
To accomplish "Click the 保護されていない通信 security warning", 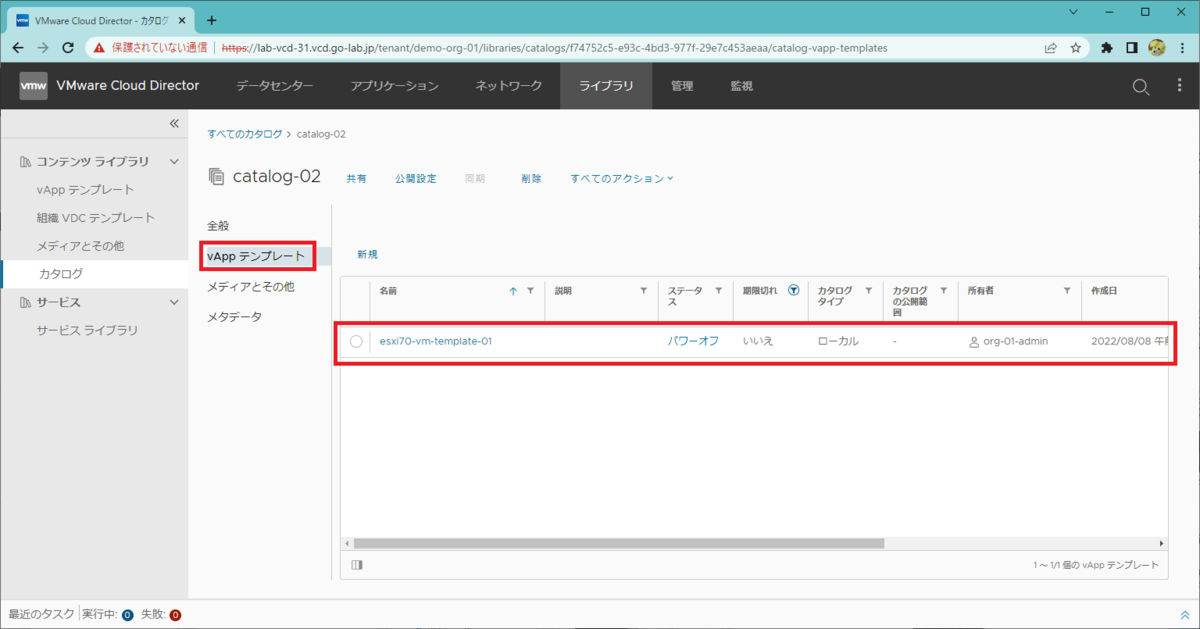I will point(151,47).
